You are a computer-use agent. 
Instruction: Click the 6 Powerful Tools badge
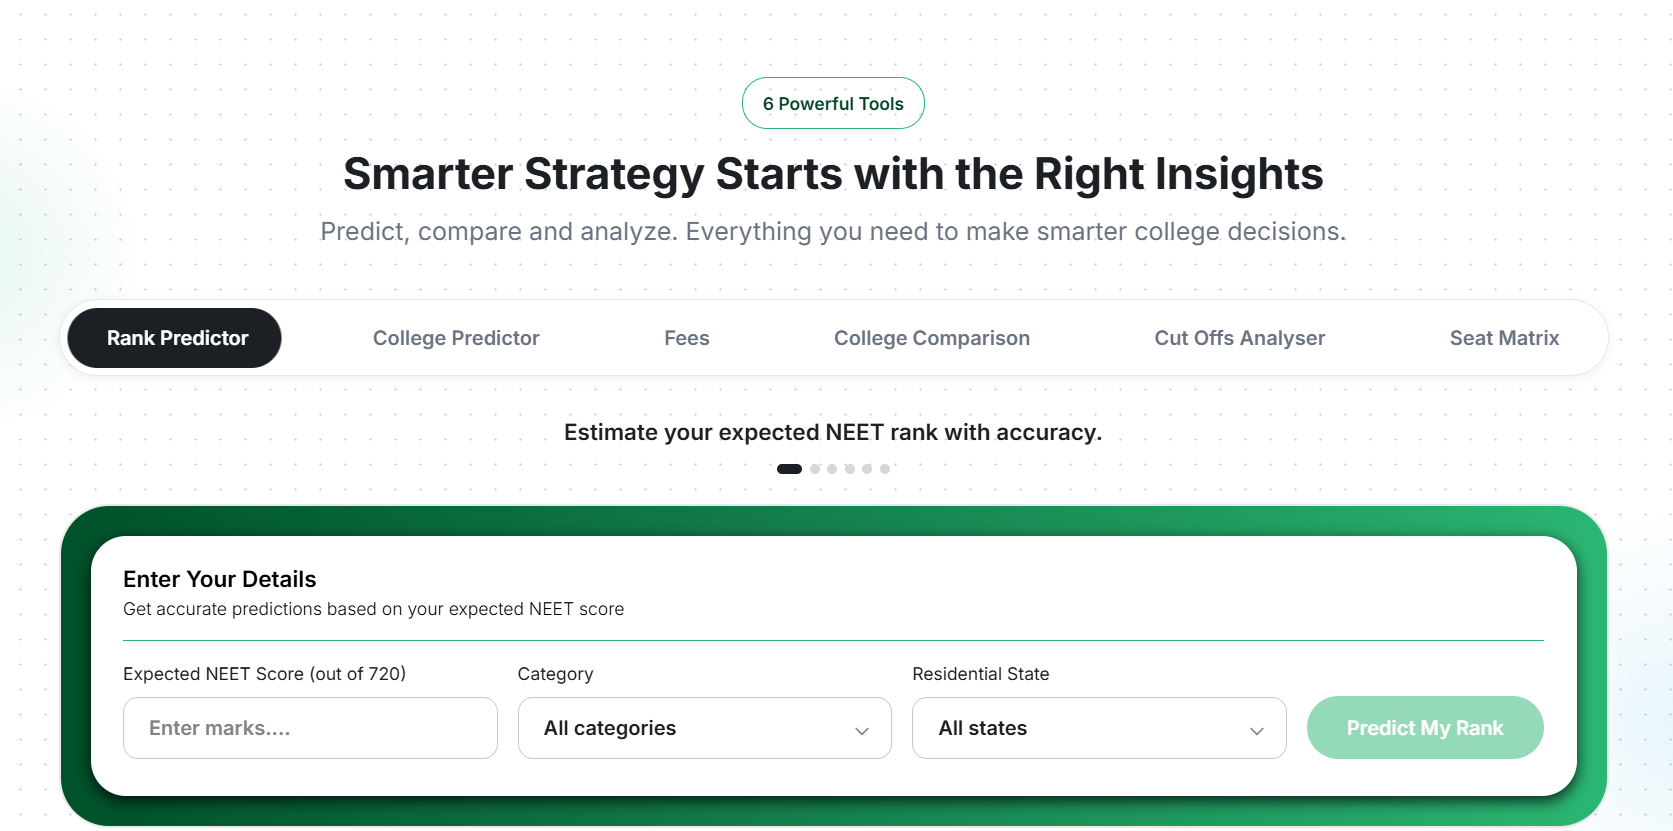[x=833, y=103]
